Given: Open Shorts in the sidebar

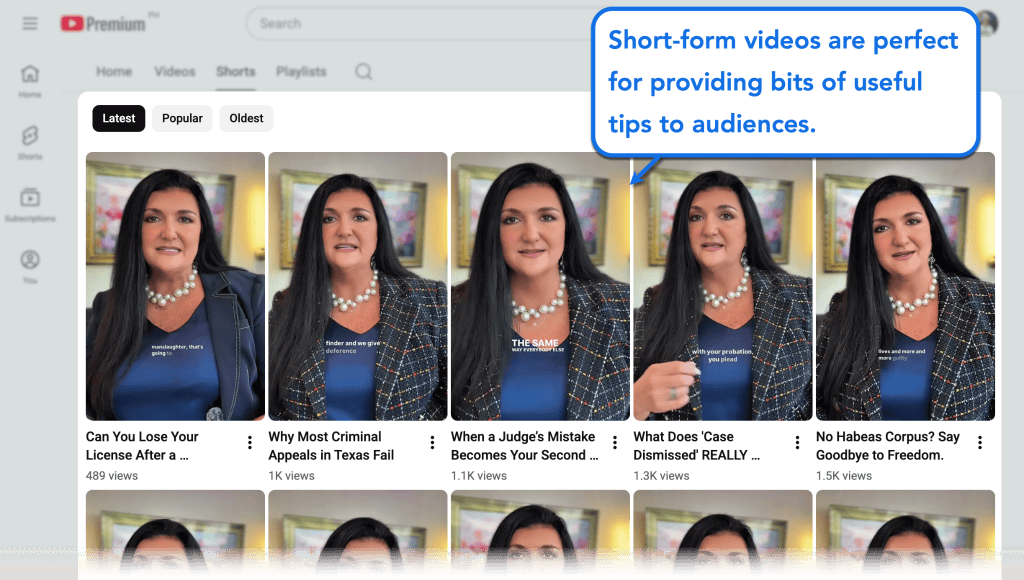Looking at the screenshot, I should click(30, 142).
